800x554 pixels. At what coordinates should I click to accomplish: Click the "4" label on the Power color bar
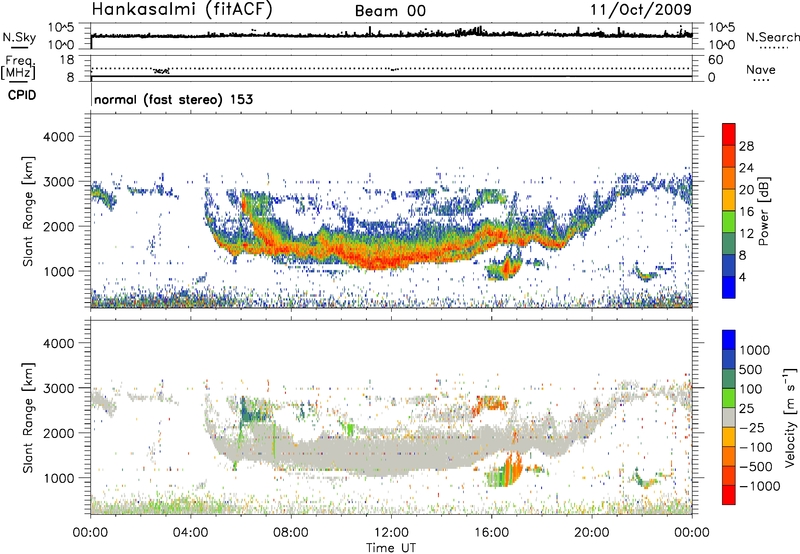[x=742, y=278]
